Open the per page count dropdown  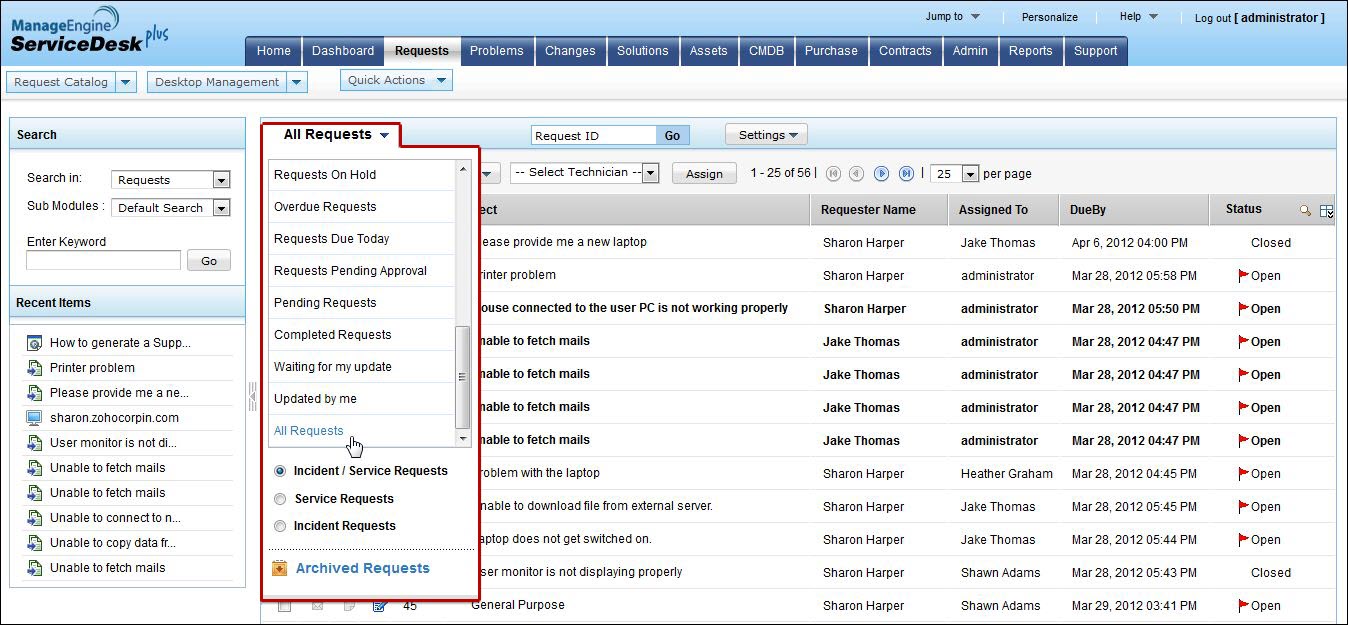(x=969, y=174)
